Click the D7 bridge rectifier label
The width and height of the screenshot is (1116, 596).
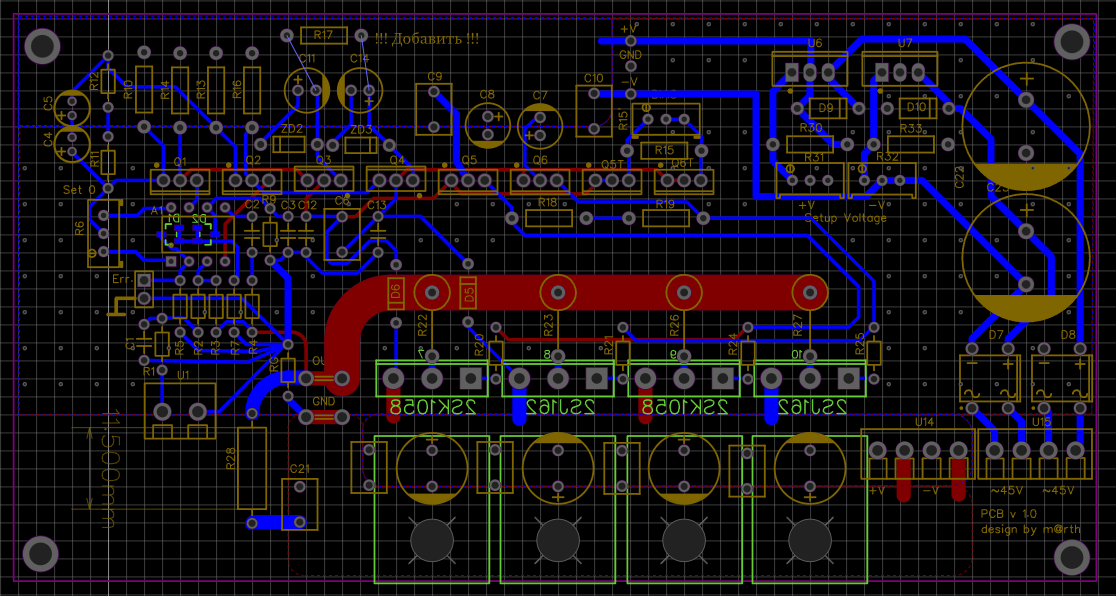[996, 334]
